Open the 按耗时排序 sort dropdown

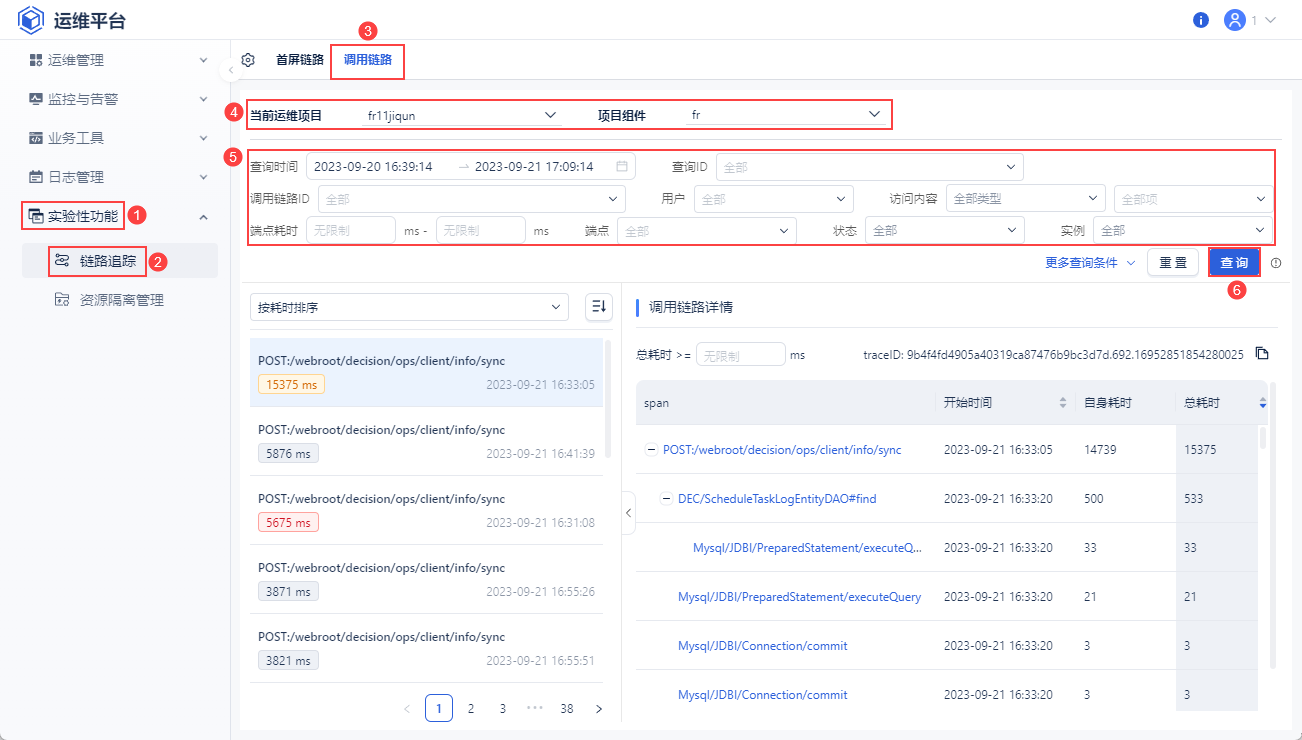(x=409, y=307)
